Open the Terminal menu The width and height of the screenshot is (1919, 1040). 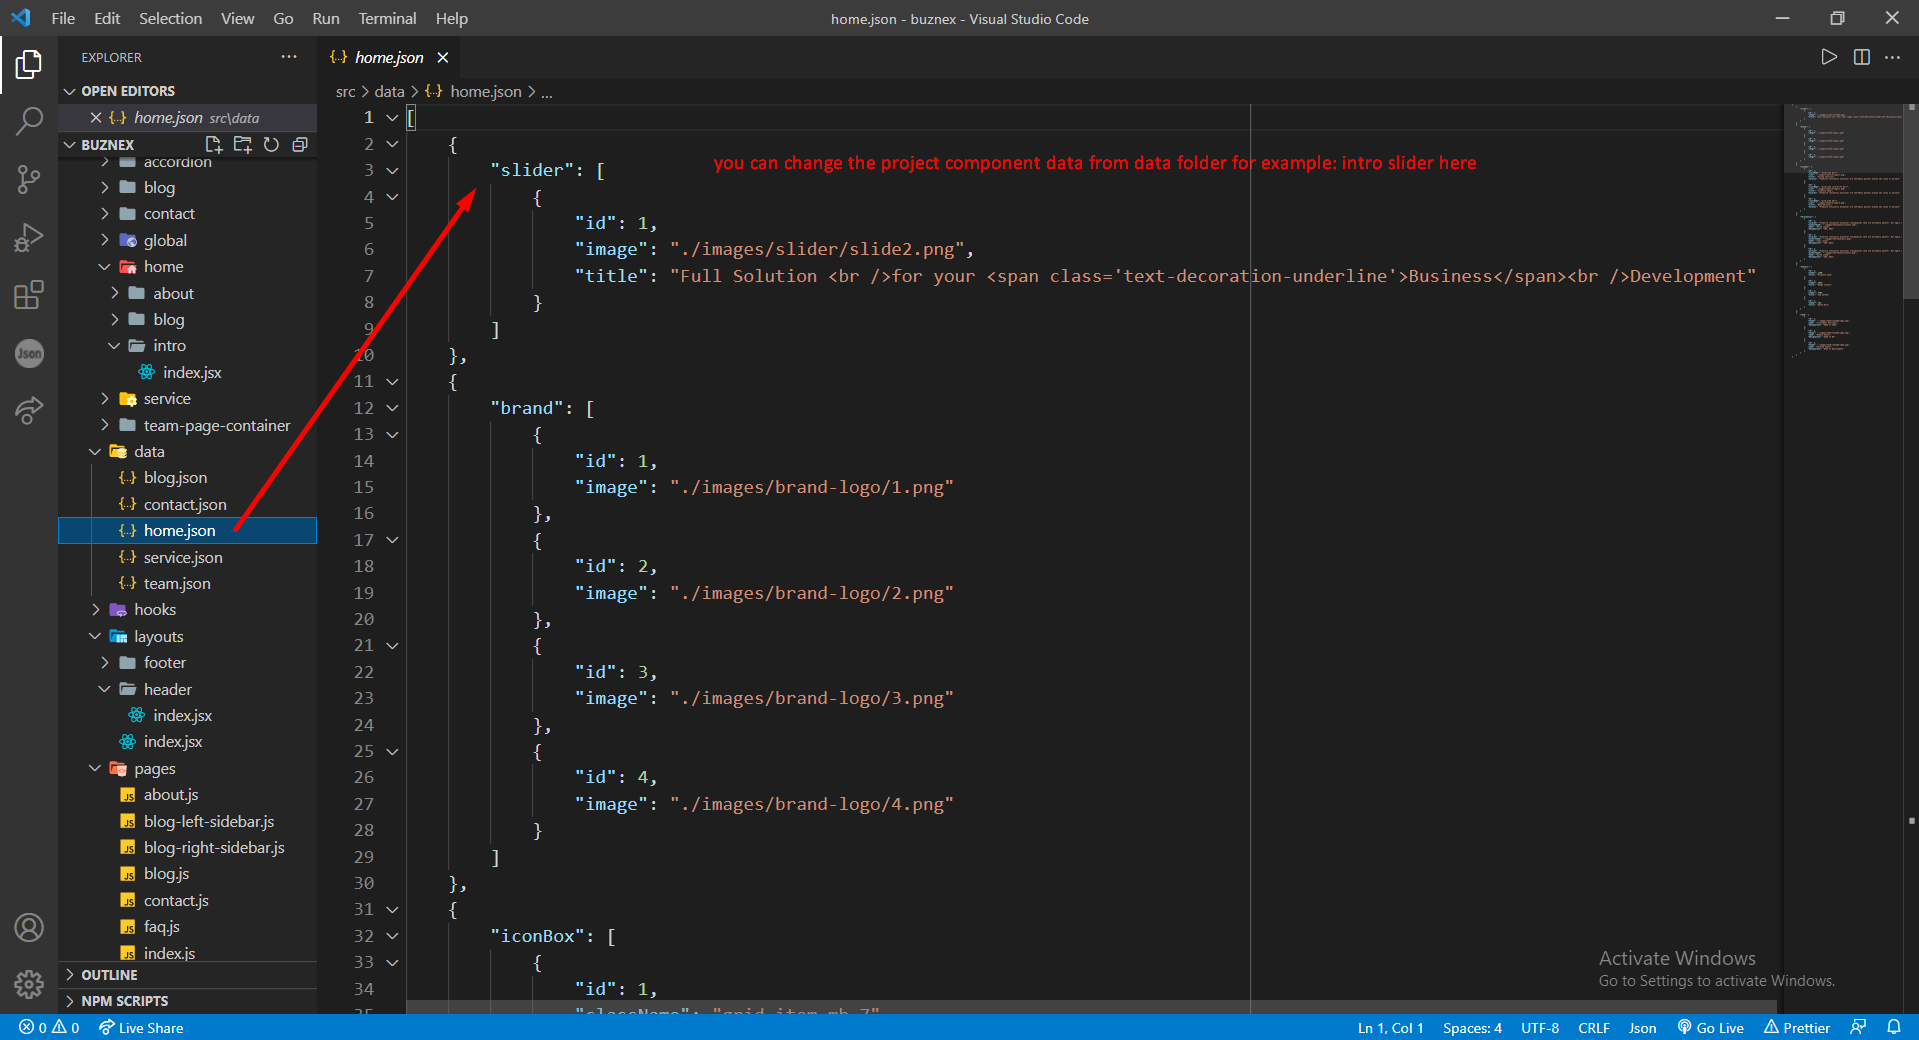tap(387, 18)
